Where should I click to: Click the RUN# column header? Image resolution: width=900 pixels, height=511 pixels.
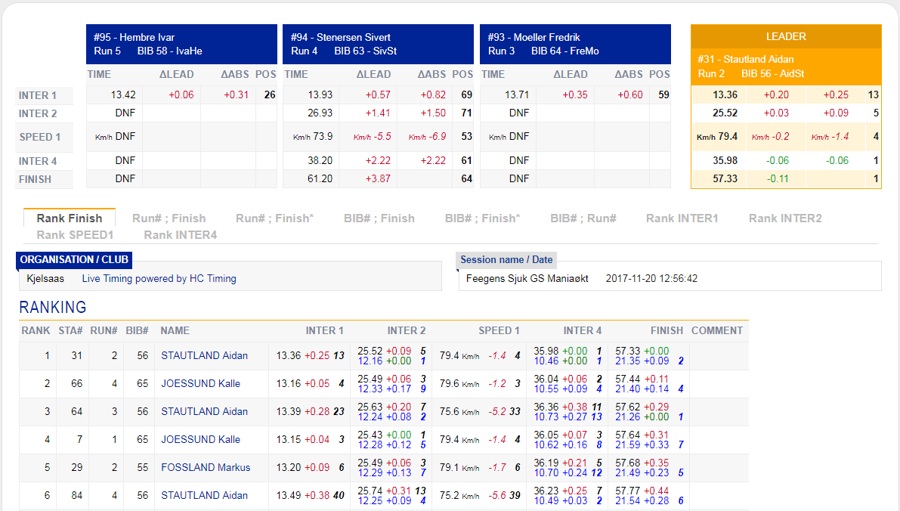click(x=104, y=331)
